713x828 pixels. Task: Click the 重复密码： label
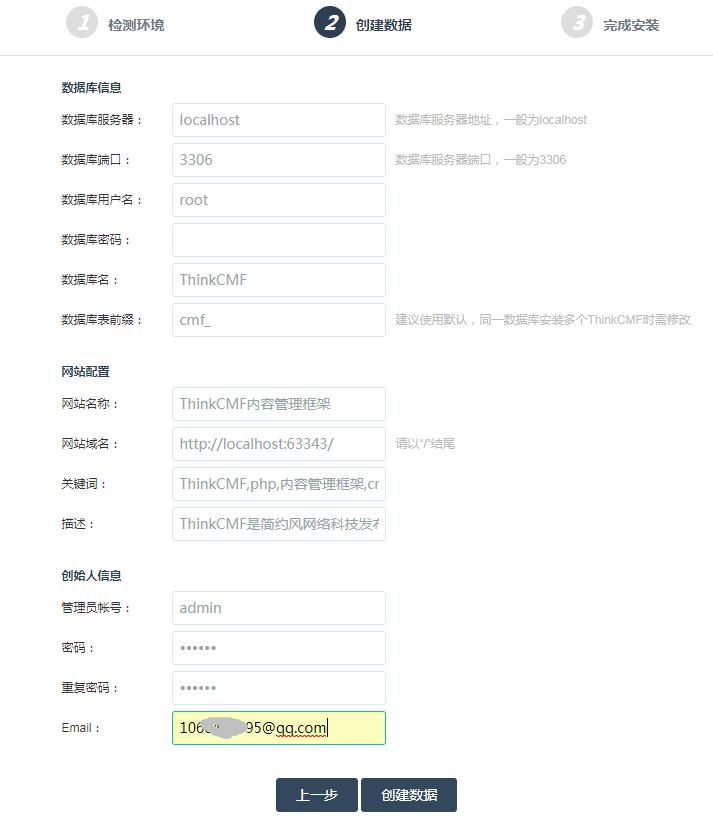pyautogui.click(x=90, y=688)
